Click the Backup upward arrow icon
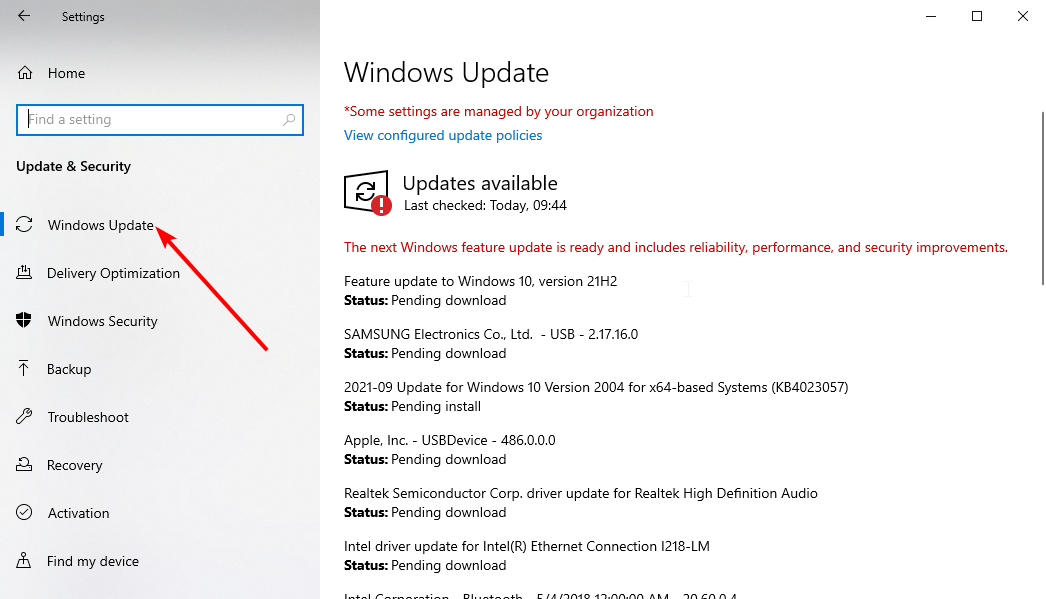This screenshot has width=1046, height=599. point(24,368)
